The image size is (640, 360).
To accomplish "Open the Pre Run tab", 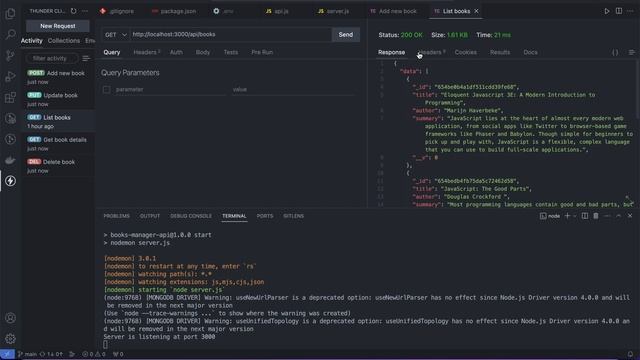I will coord(262,52).
